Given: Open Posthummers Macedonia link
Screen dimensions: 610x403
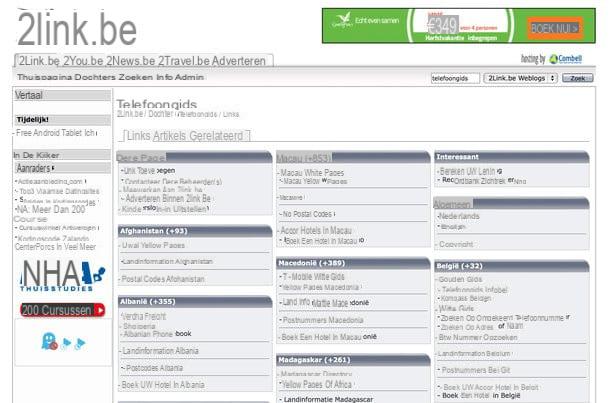Looking at the screenshot, I should coord(323,320).
